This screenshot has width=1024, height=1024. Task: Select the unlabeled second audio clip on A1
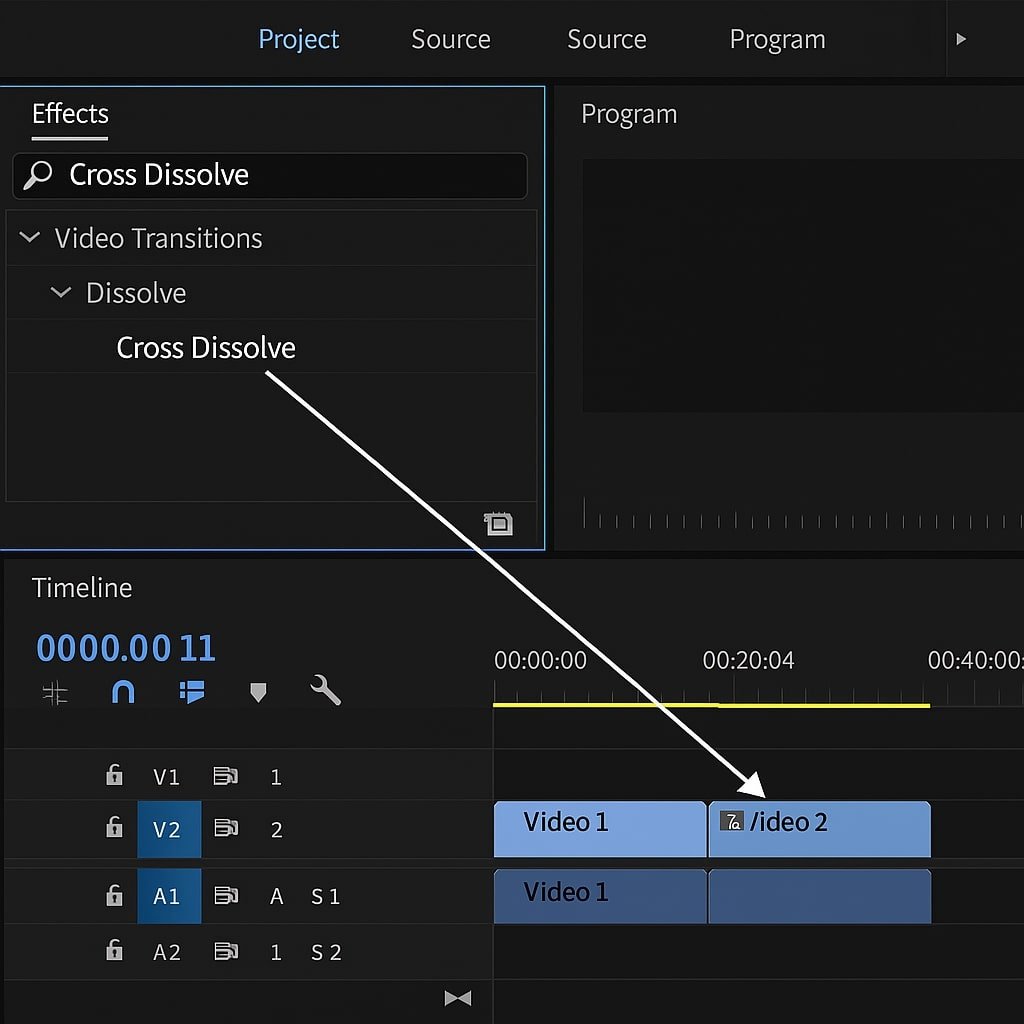(820, 896)
